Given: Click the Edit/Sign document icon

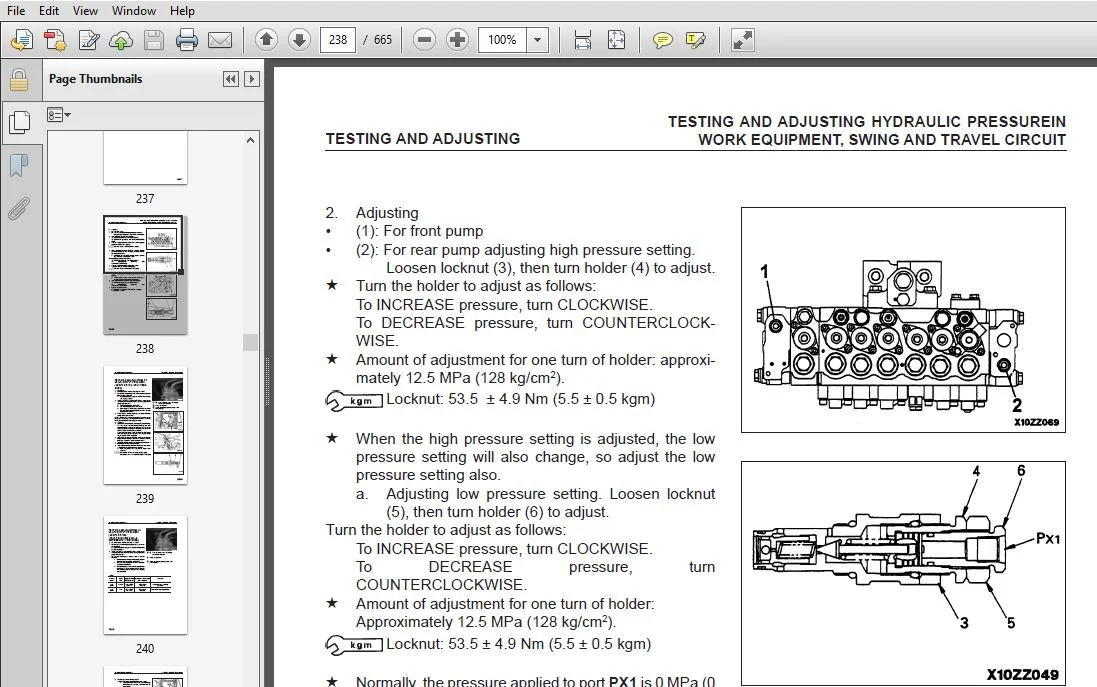Looking at the screenshot, I should [x=88, y=40].
